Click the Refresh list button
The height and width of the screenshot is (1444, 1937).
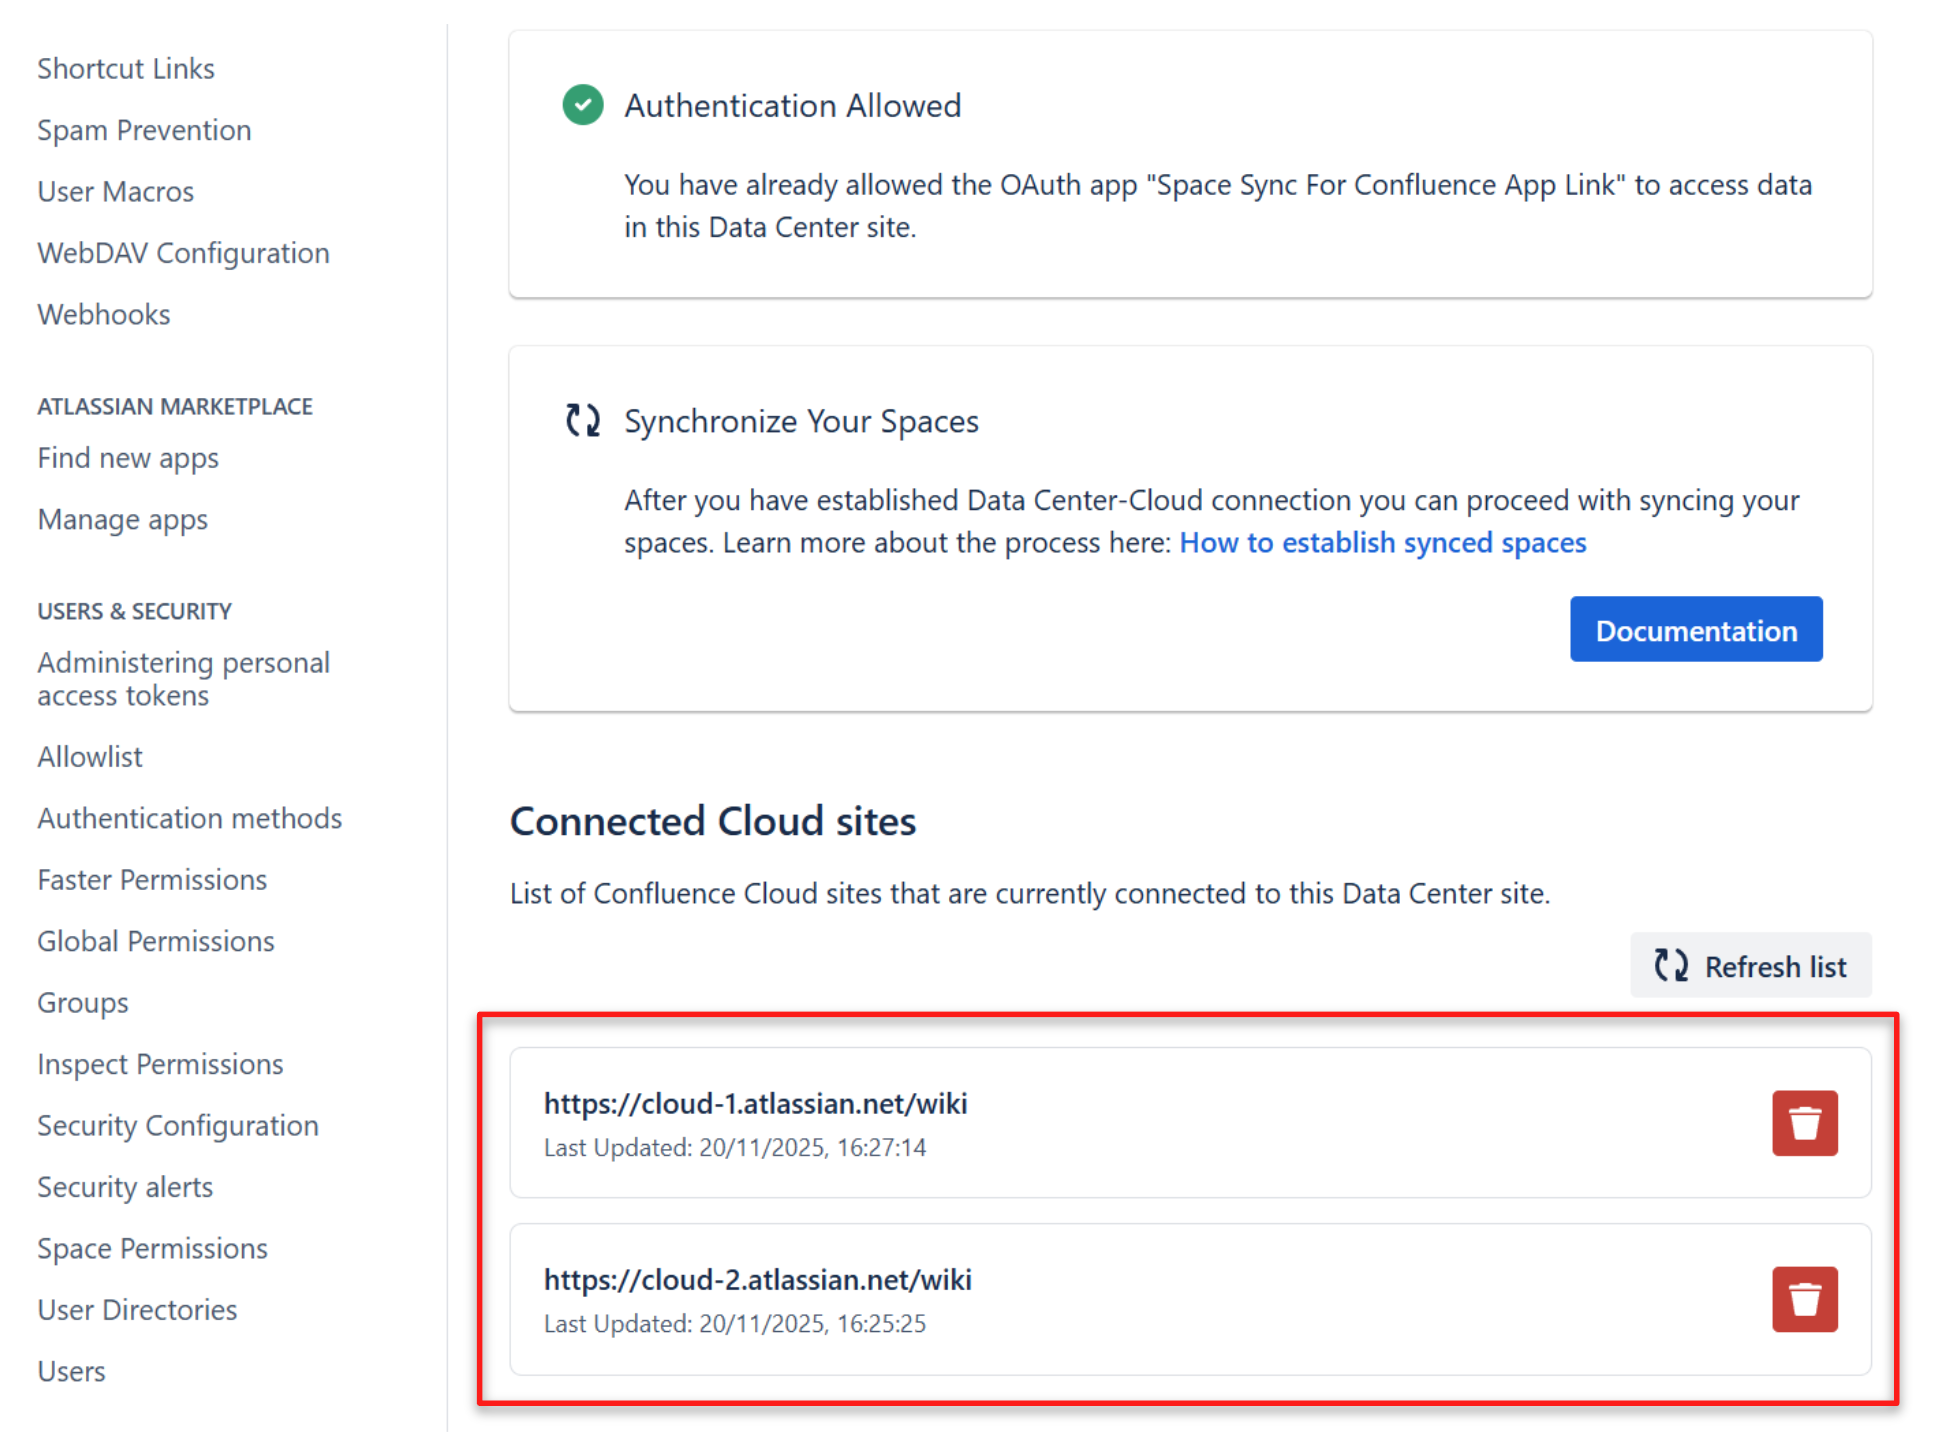point(1750,965)
